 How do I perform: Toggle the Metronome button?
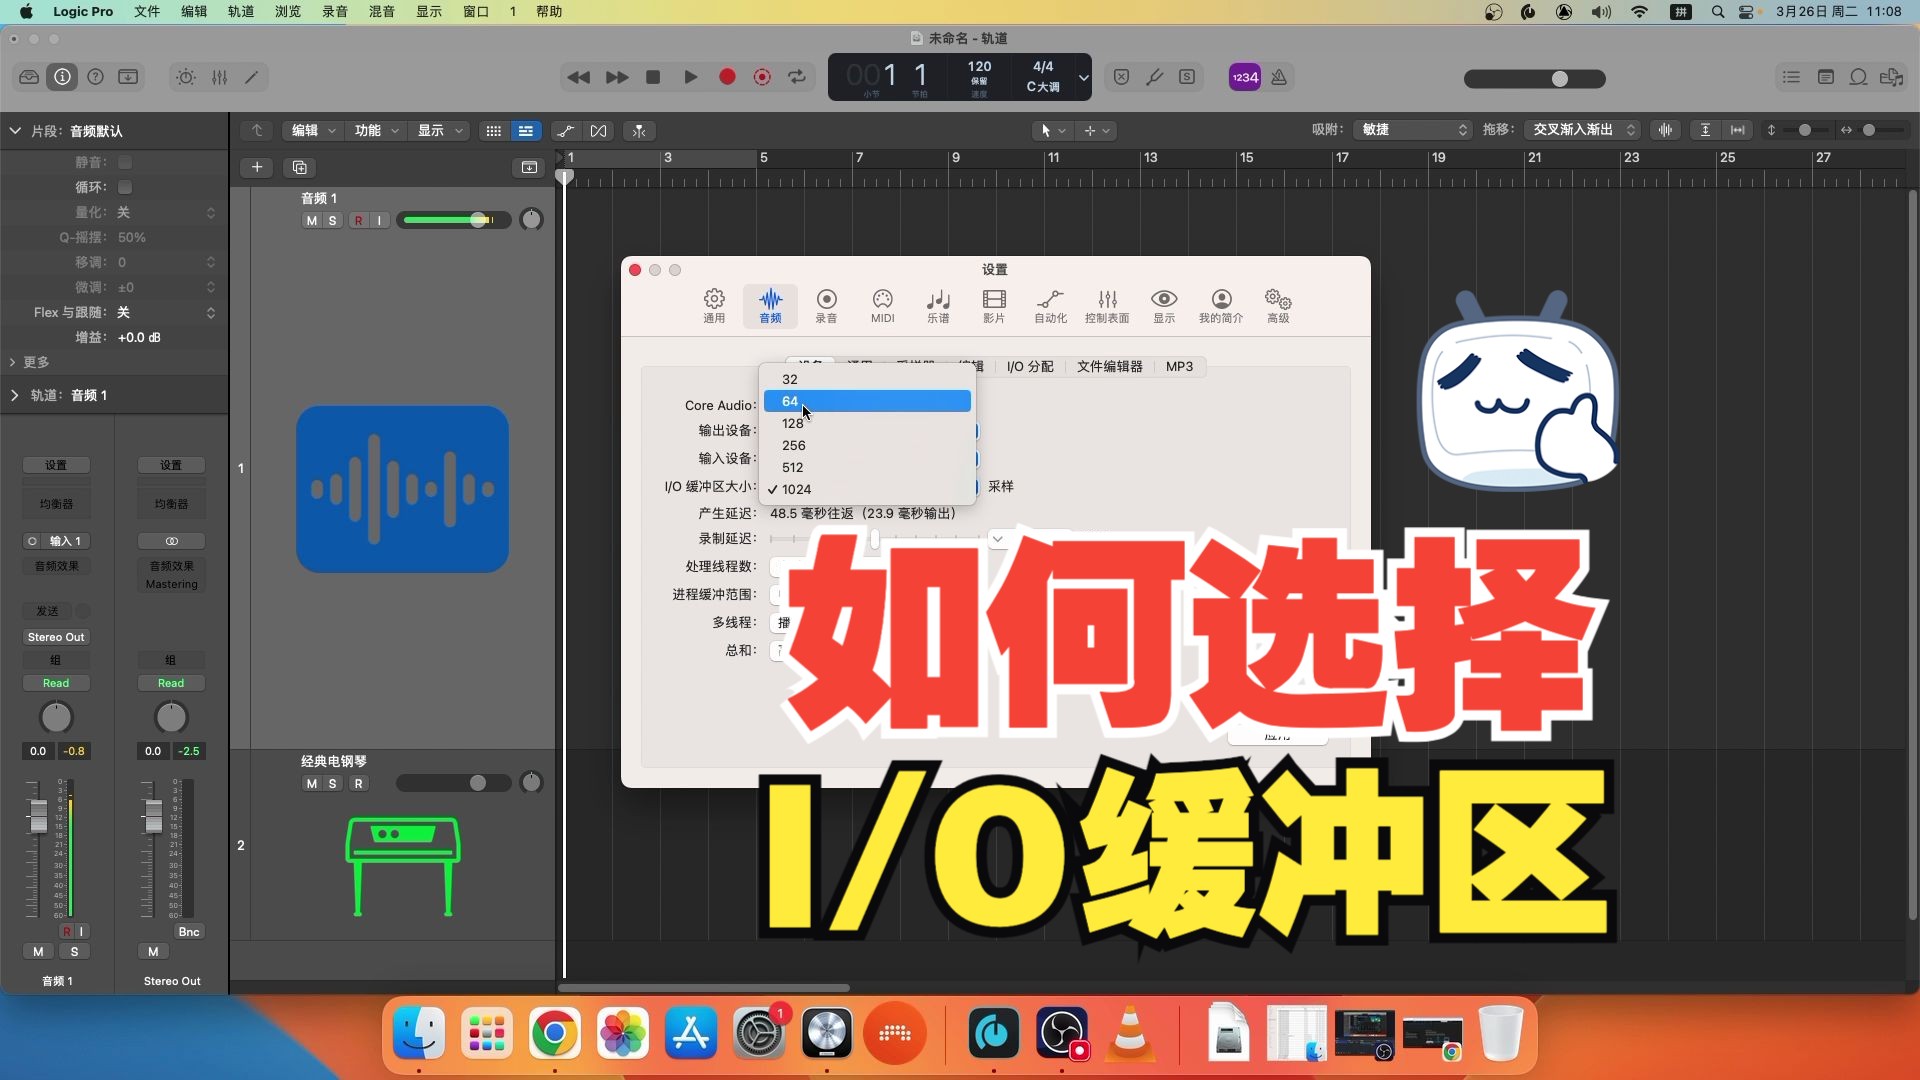coord(1279,77)
